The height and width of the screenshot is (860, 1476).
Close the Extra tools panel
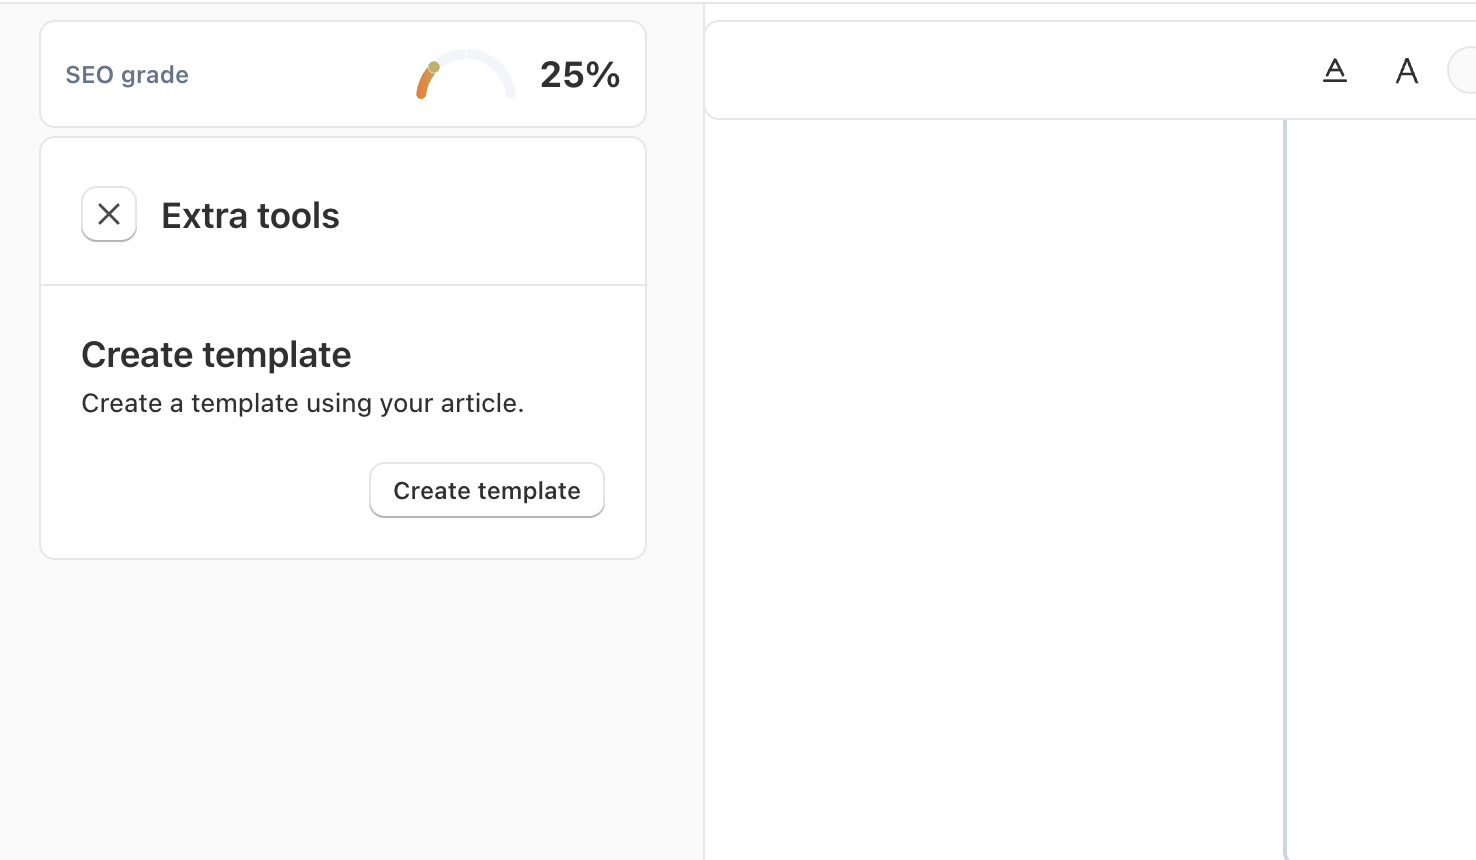(109, 214)
